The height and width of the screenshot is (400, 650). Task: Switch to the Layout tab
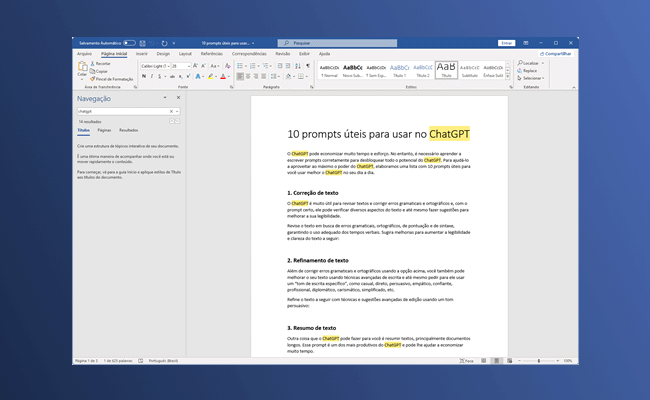(185, 54)
